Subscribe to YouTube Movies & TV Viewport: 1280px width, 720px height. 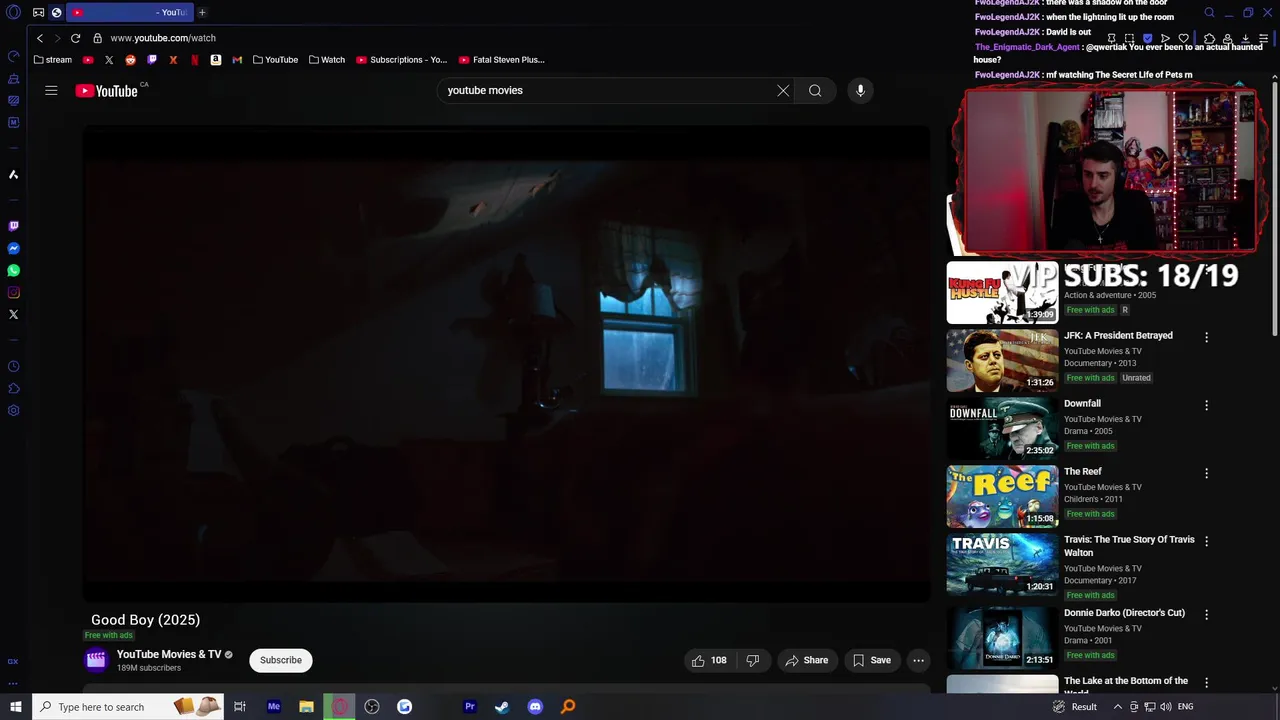[x=281, y=660]
